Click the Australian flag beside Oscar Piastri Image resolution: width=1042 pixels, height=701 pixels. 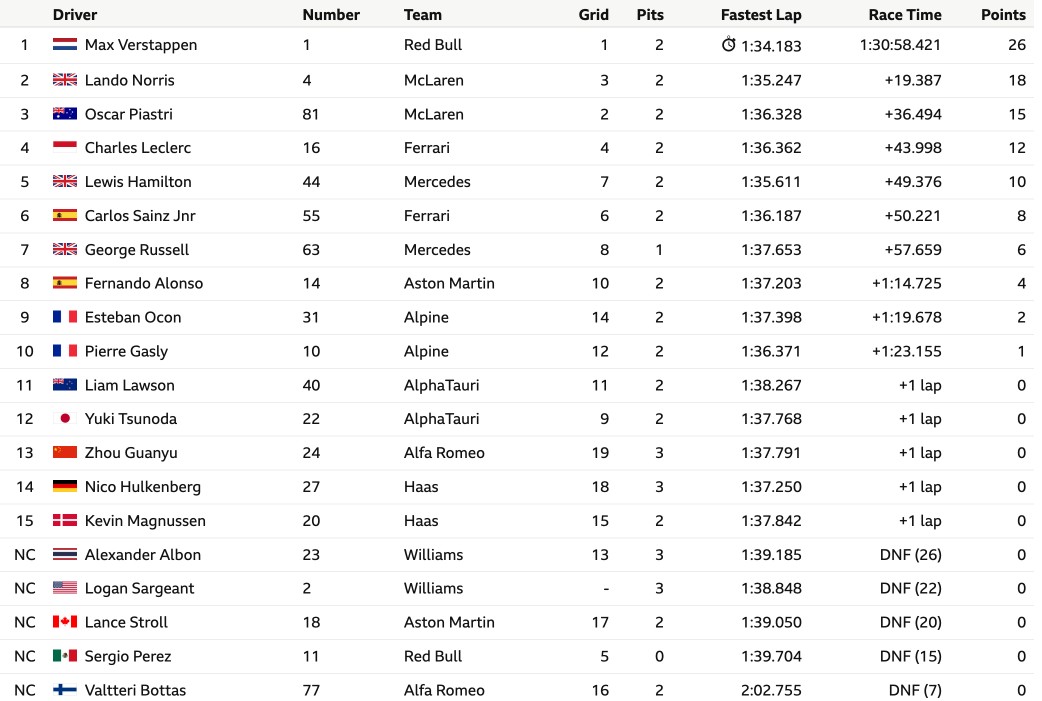pyautogui.click(x=64, y=114)
